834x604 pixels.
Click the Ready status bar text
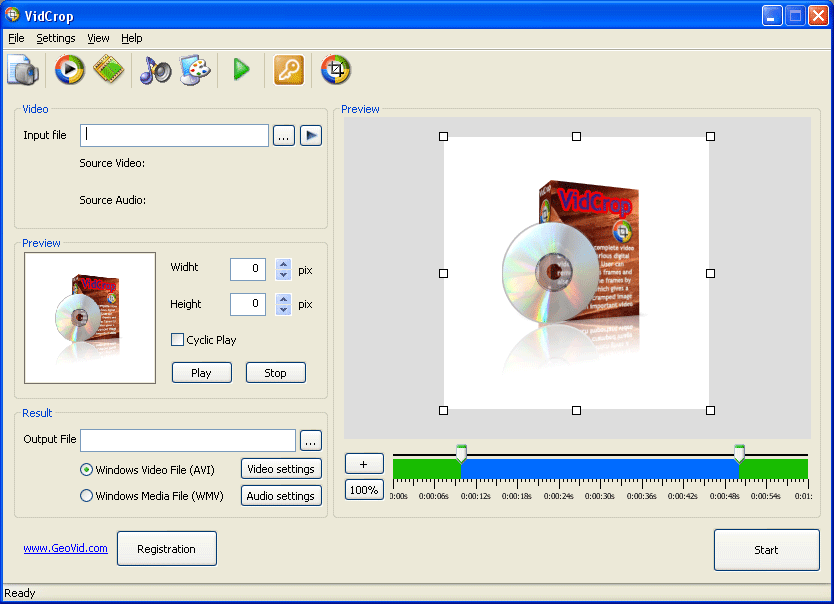click(20, 593)
